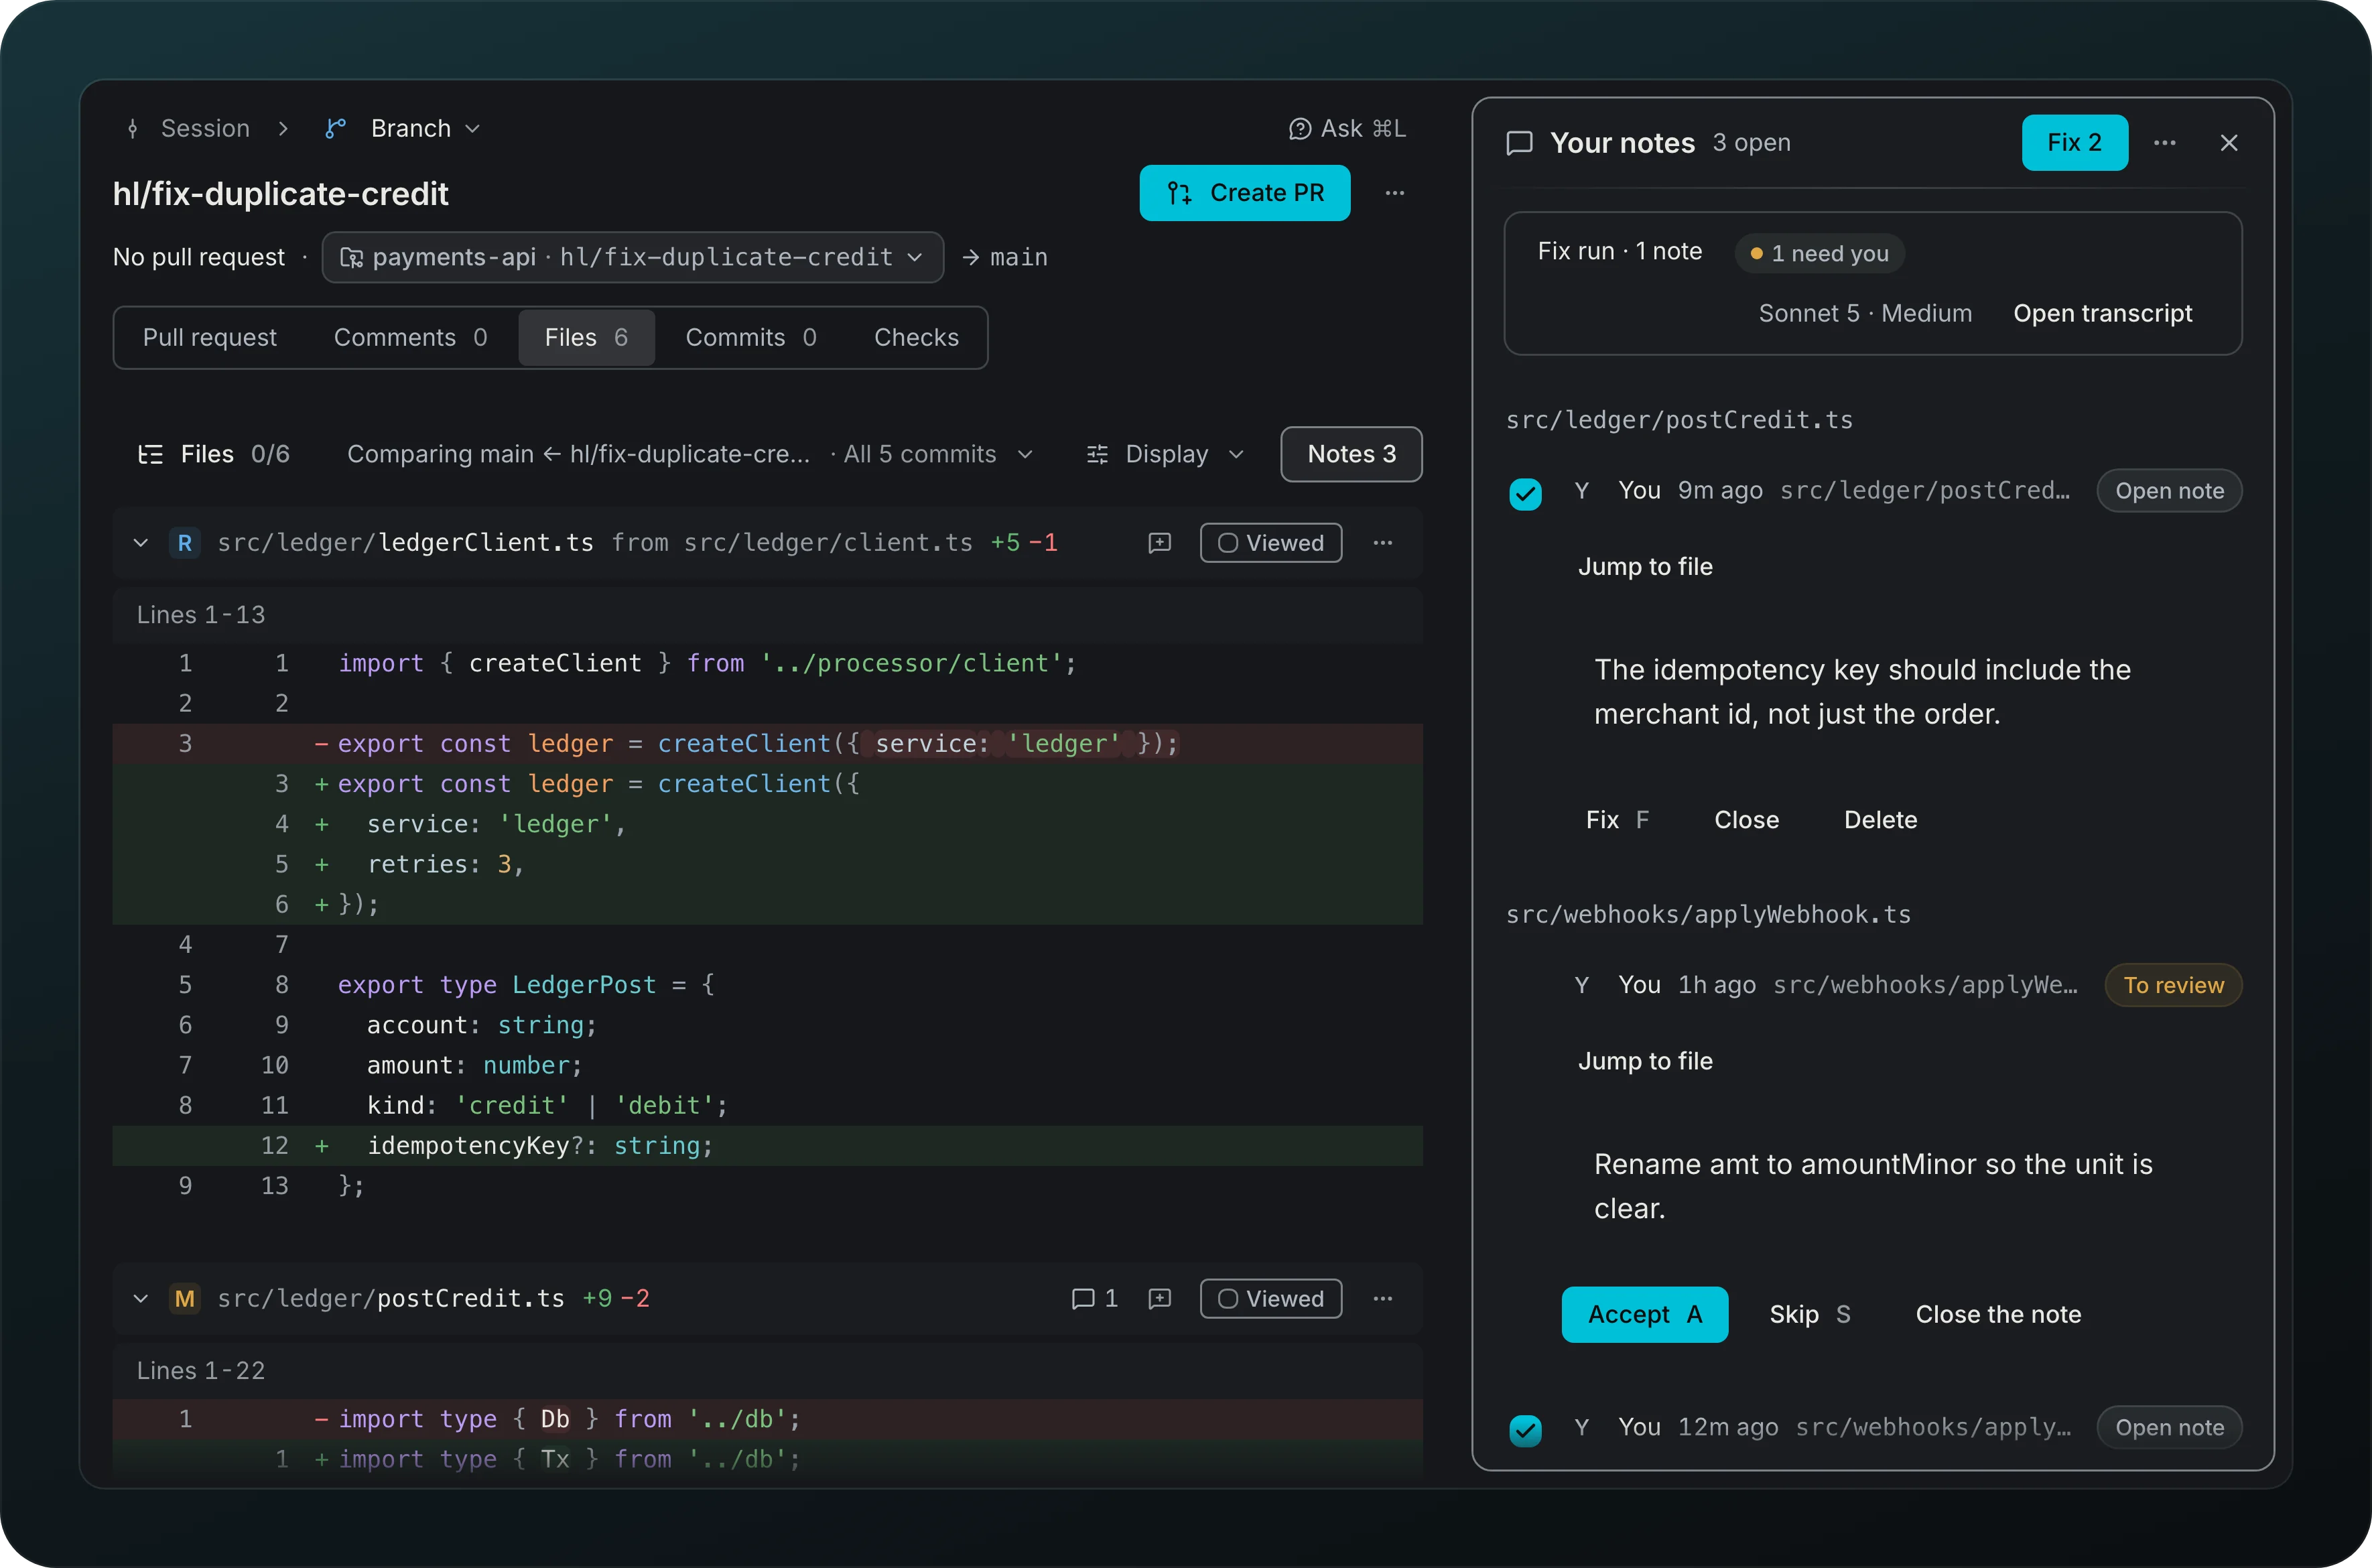Click the To review badge
This screenshot has height=1568, width=2372.
coord(2174,986)
